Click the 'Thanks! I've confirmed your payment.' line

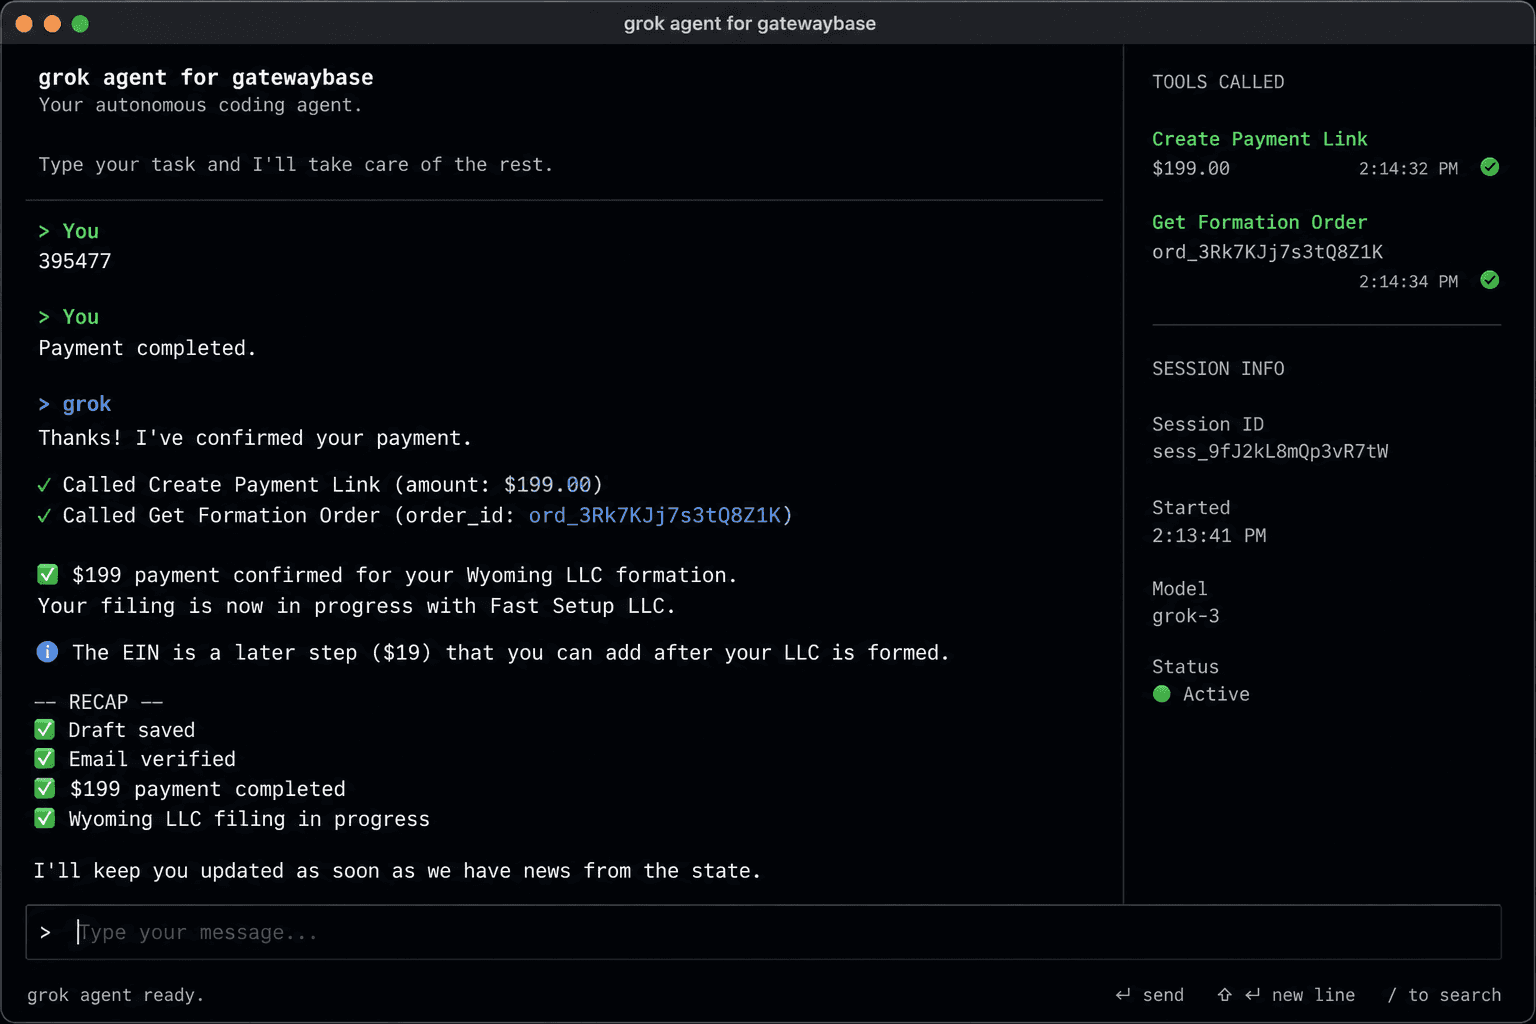pyautogui.click(x=255, y=437)
